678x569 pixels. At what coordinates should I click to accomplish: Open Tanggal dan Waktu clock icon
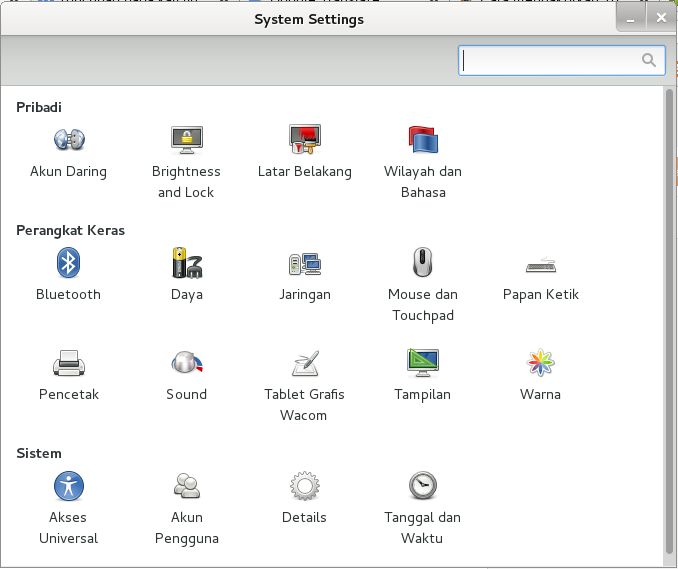tap(423, 486)
